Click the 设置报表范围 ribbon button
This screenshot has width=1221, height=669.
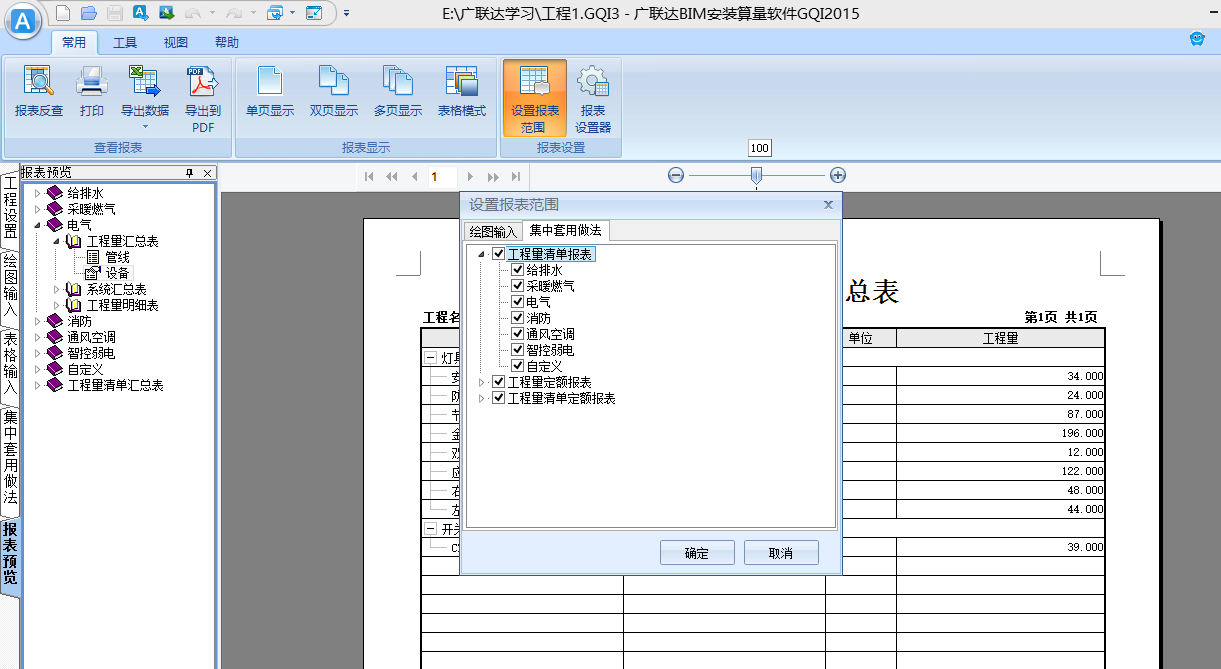point(535,98)
